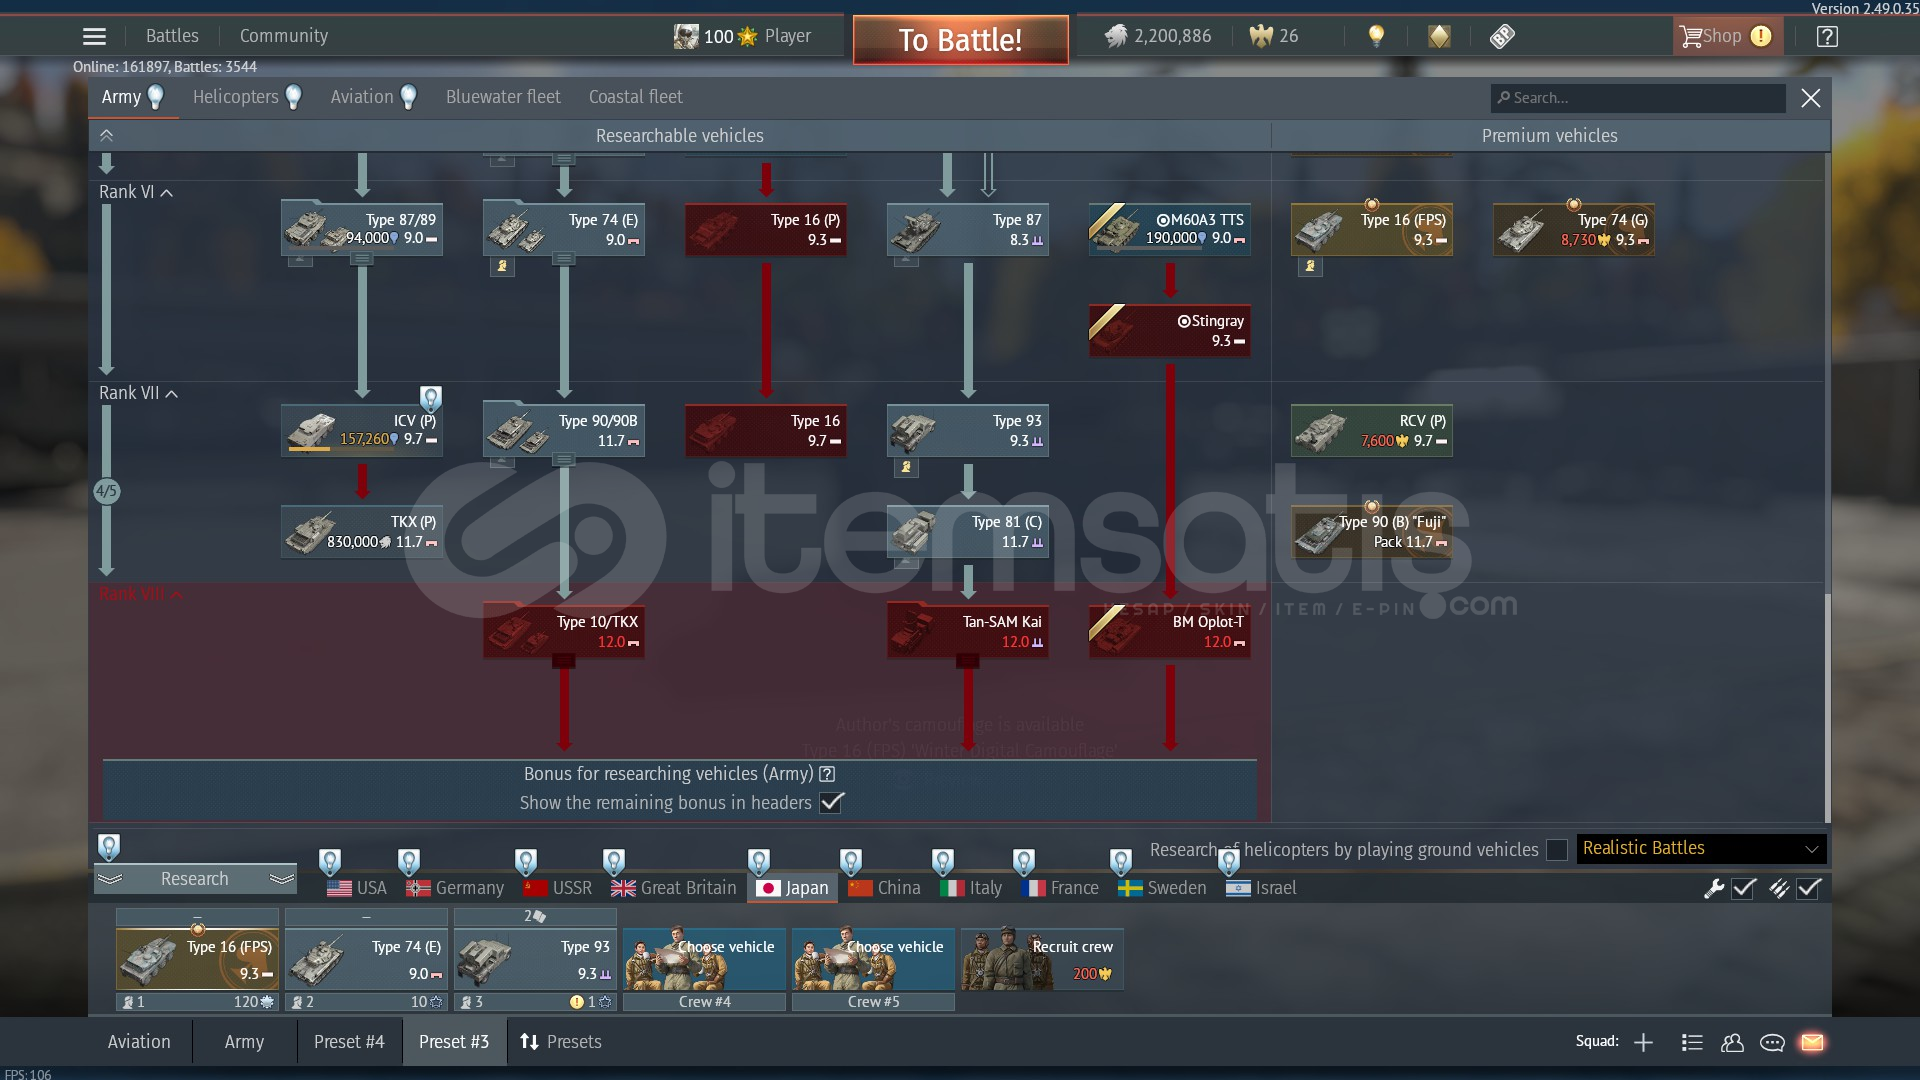Open the contacts people icon

[1732, 1042]
